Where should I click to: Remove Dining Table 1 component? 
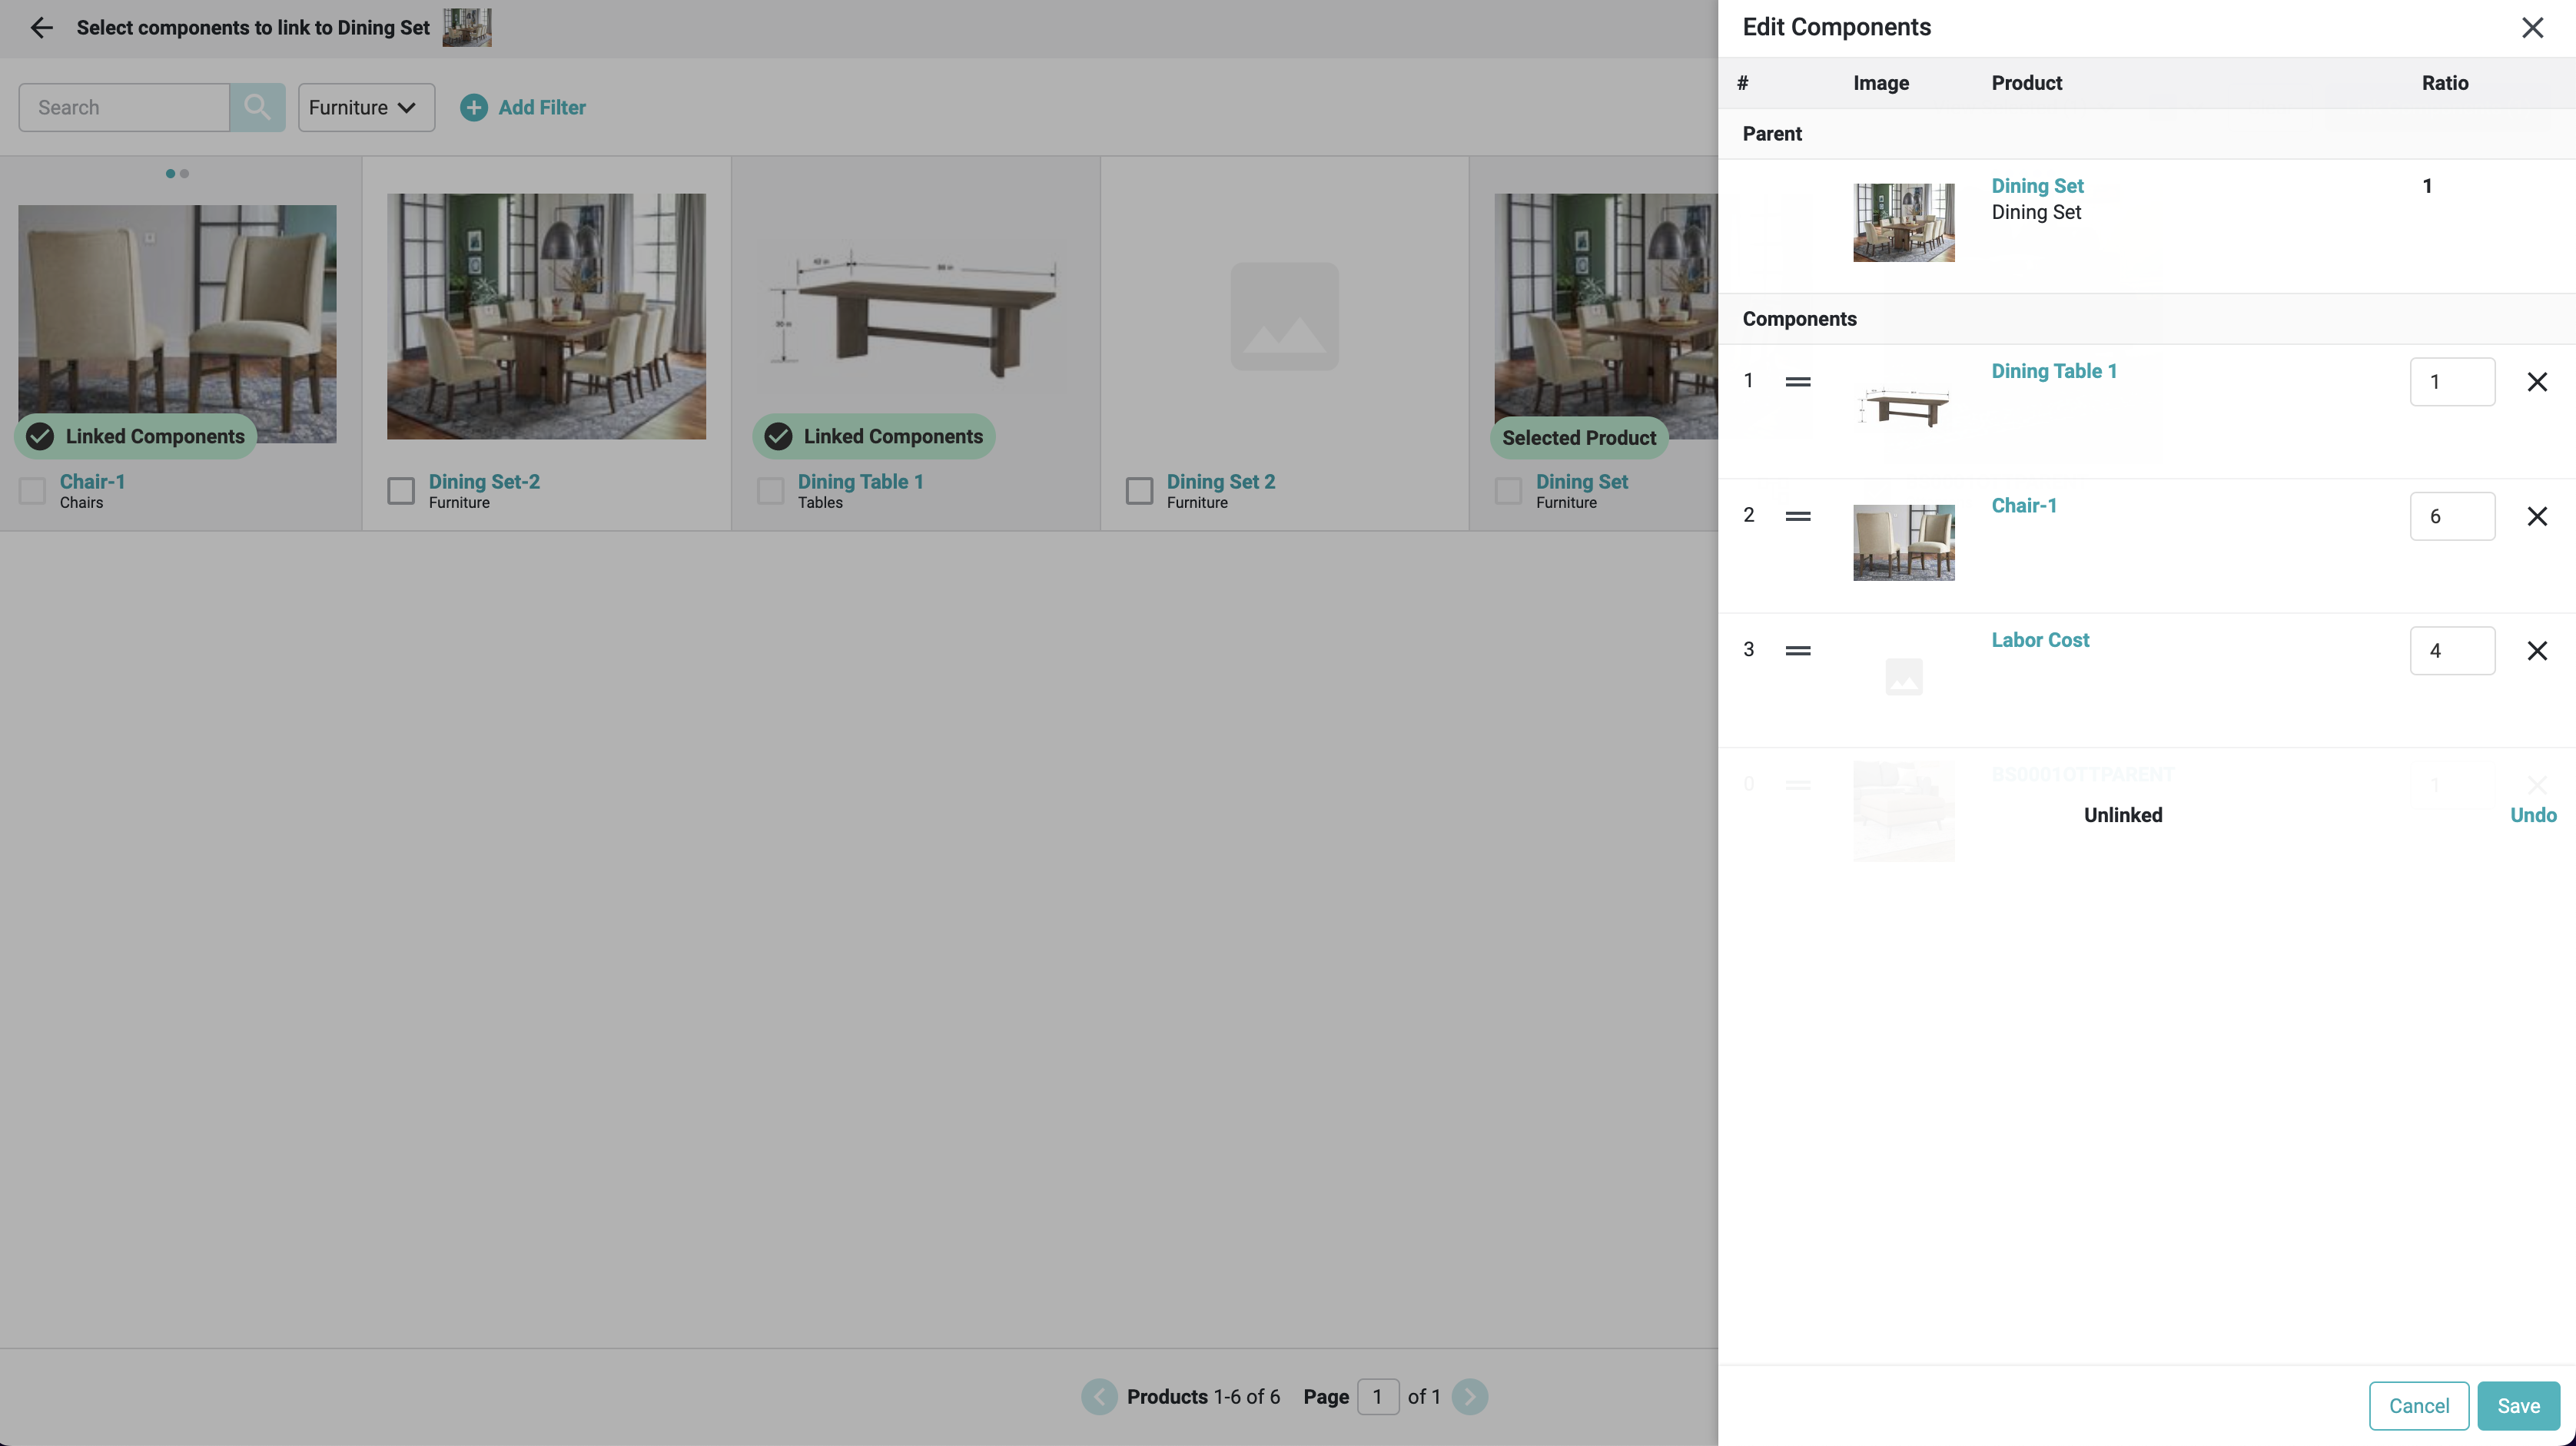point(2536,382)
